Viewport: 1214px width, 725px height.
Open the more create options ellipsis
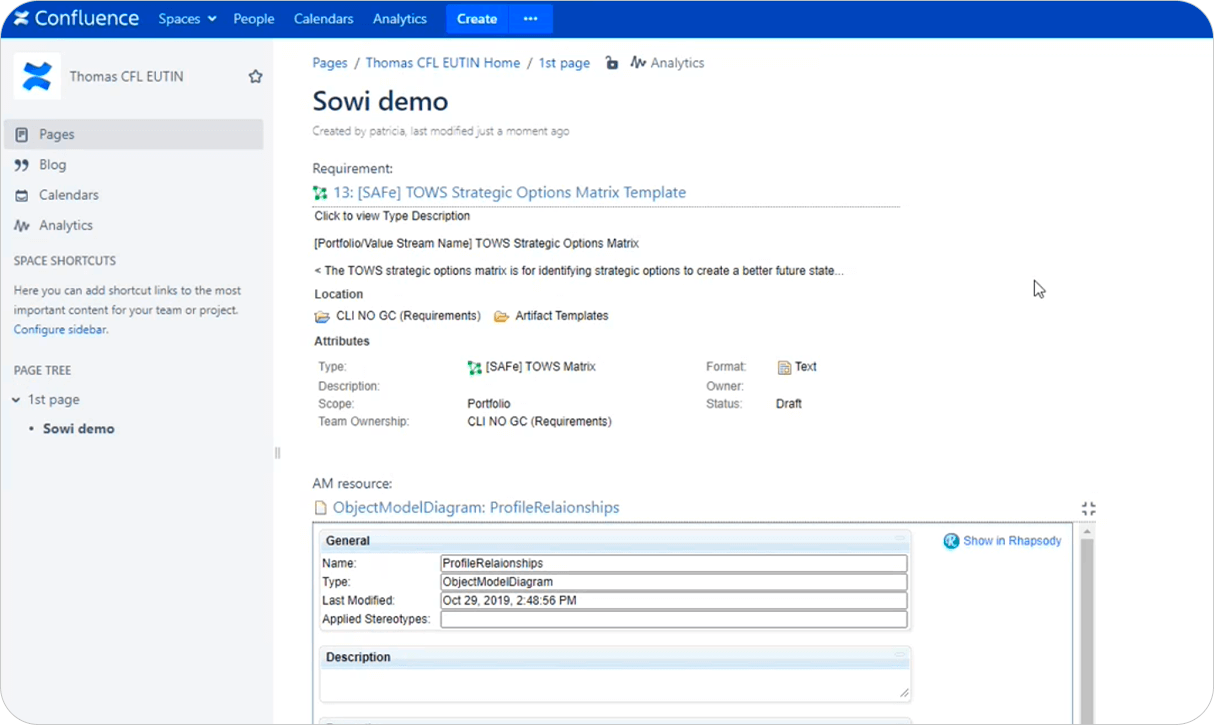[531, 19]
